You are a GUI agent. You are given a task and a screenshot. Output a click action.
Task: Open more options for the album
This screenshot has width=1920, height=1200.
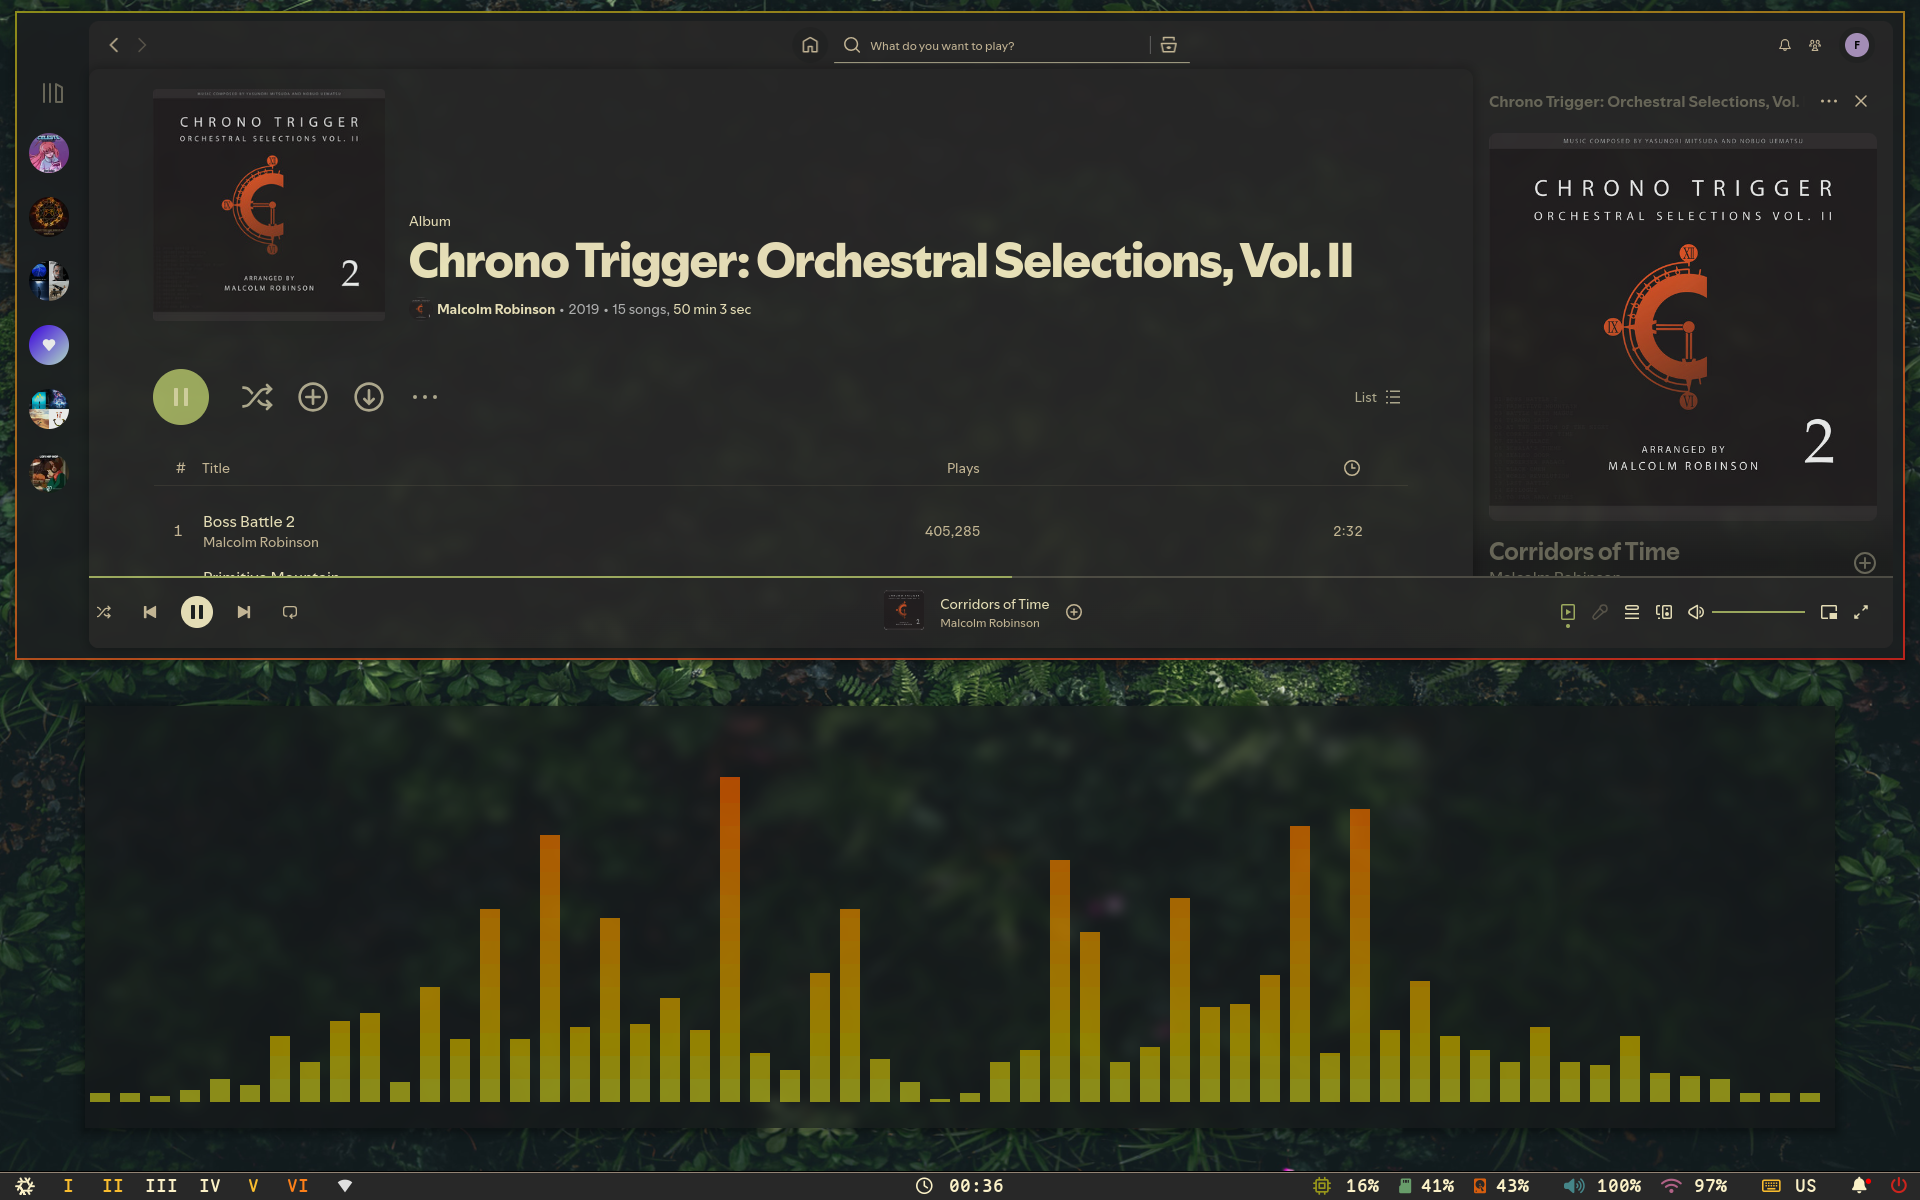coord(425,397)
